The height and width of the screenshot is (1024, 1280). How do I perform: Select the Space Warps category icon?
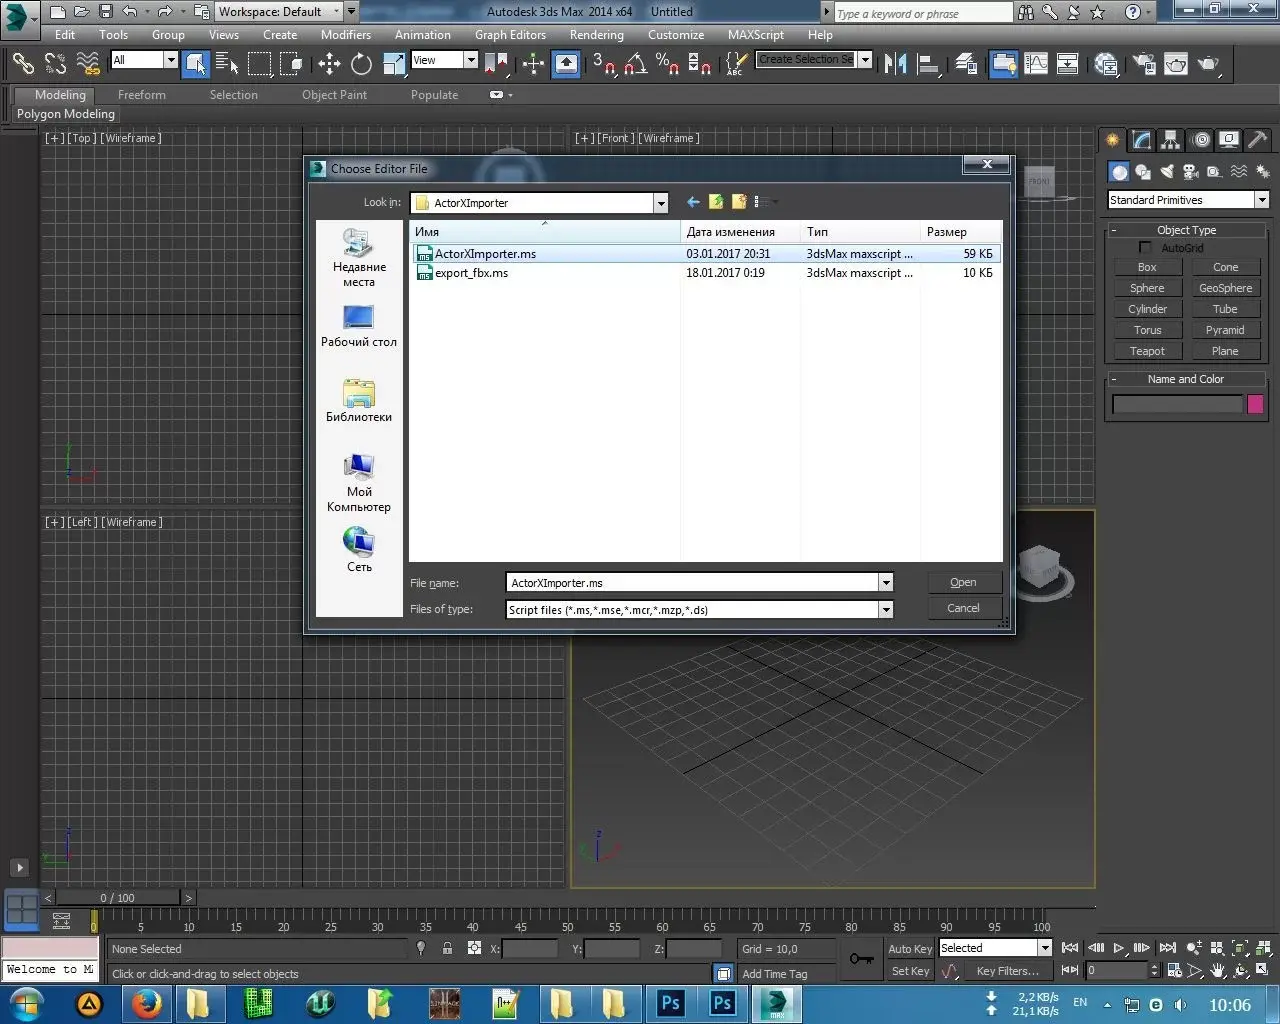[x=1238, y=172]
